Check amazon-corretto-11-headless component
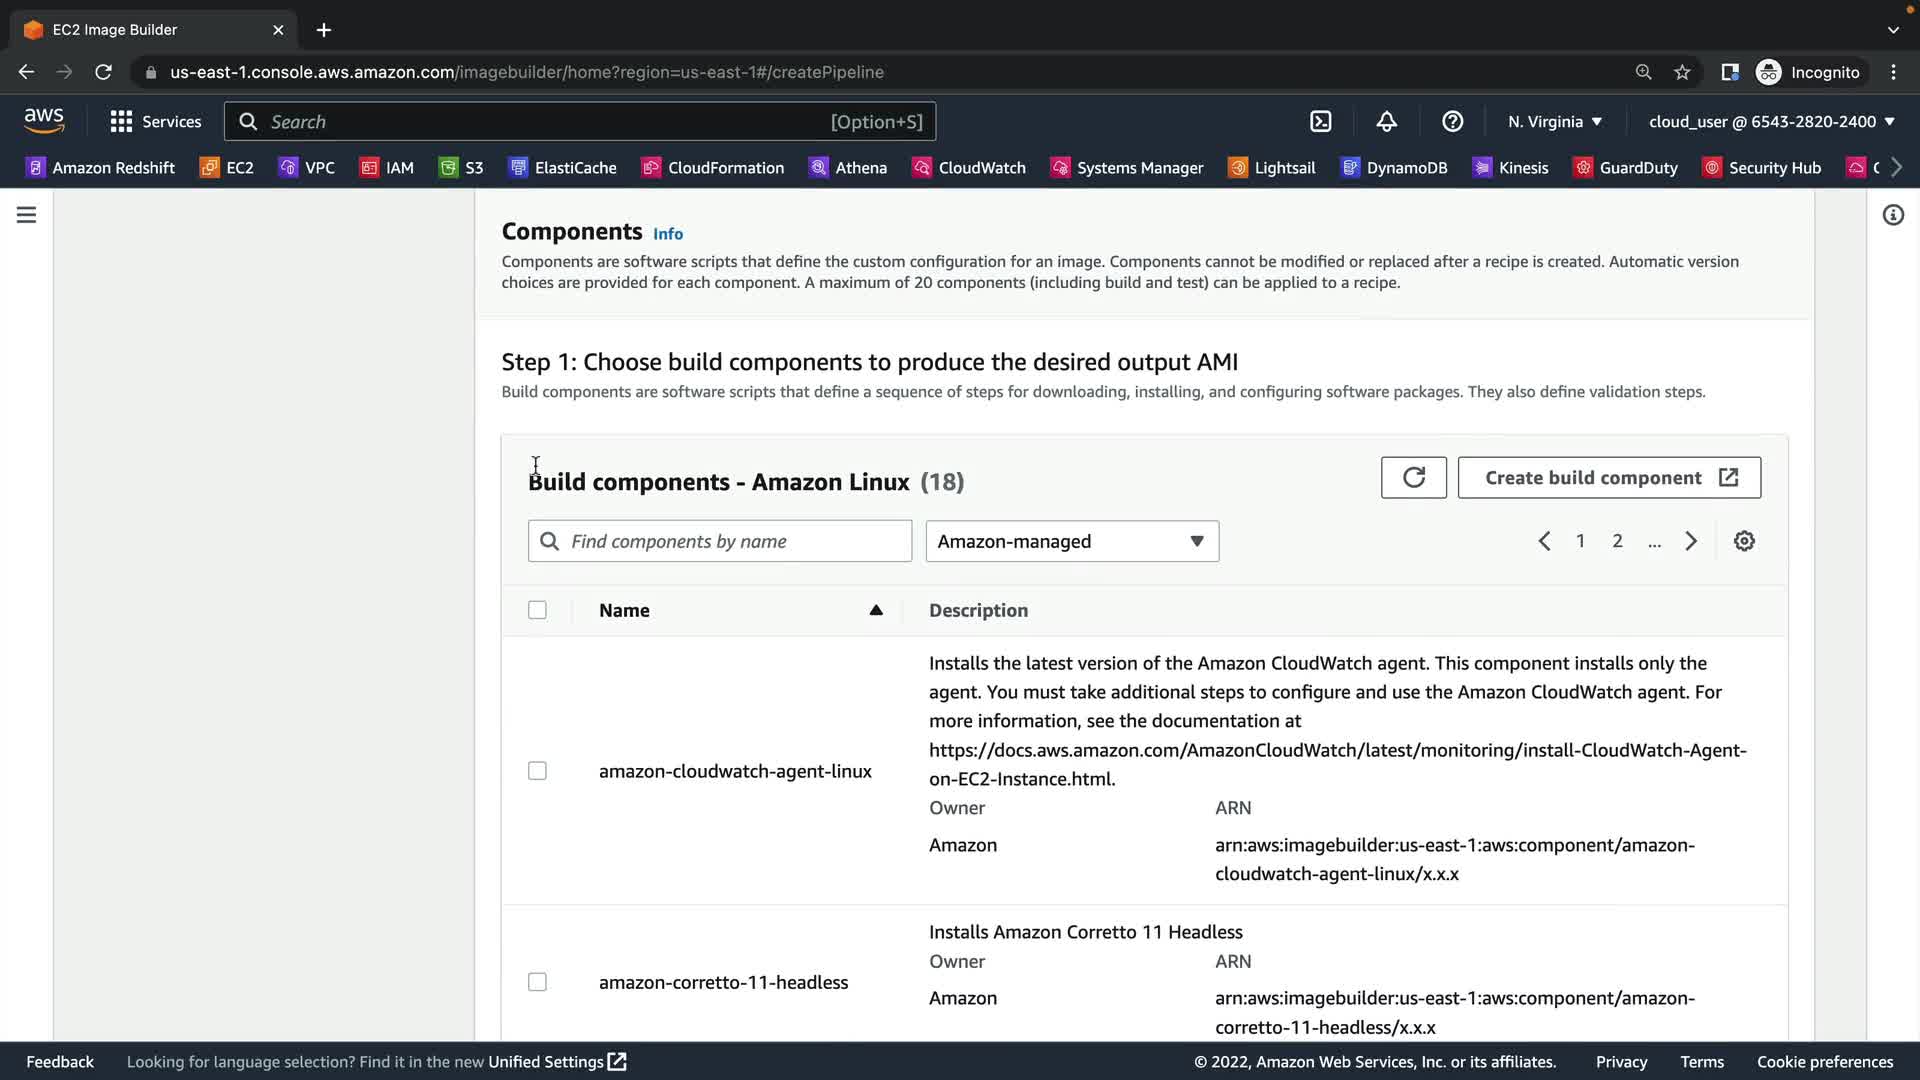Viewport: 1920px width, 1080px height. click(537, 982)
